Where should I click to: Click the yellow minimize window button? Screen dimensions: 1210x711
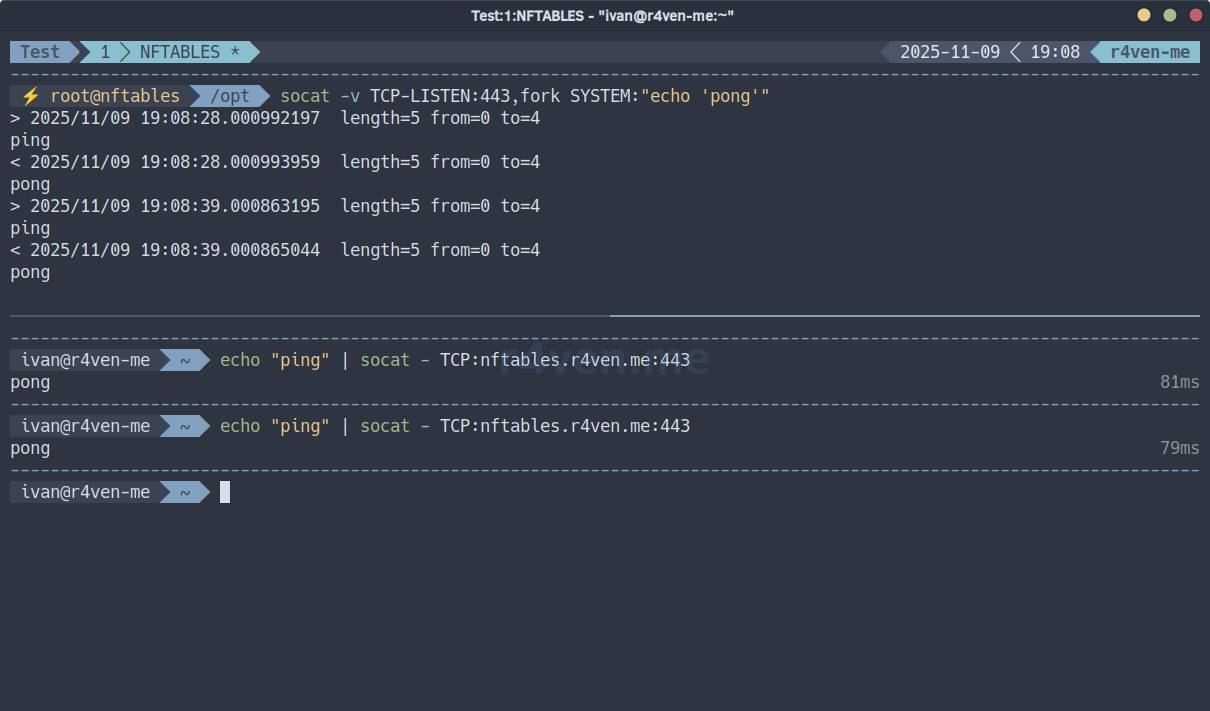1144,15
